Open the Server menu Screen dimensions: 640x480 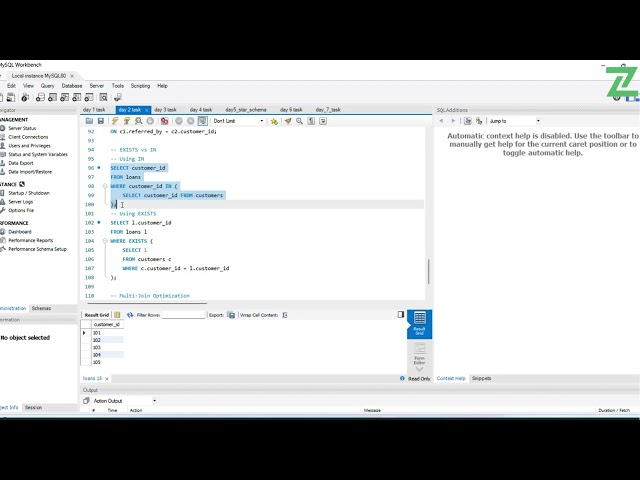(x=97, y=86)
